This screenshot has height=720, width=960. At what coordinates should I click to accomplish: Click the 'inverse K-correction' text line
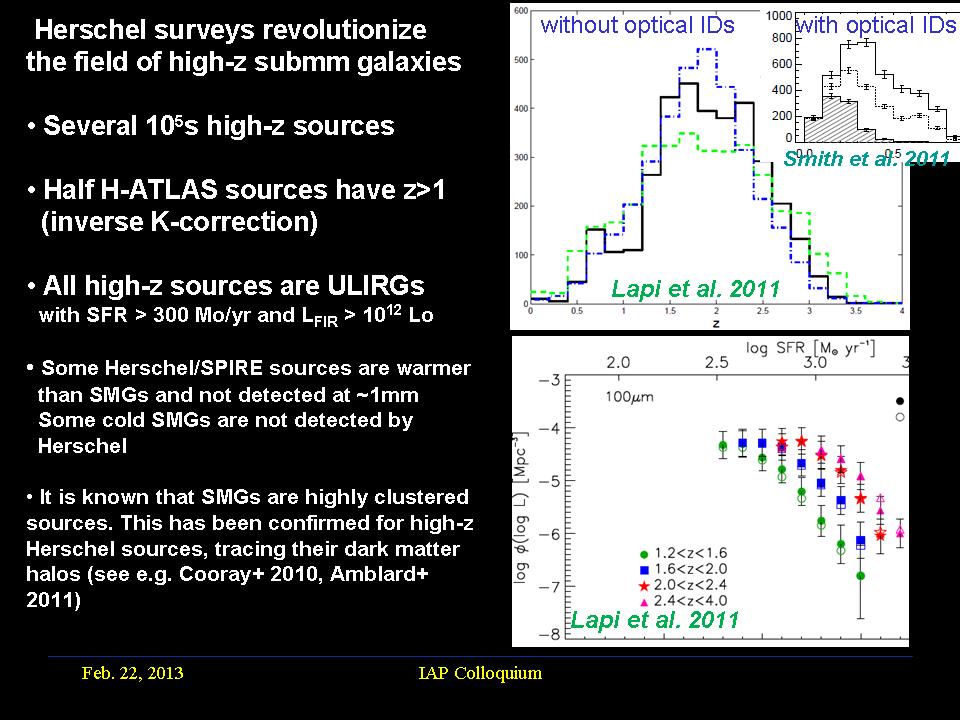click(180, 222)
